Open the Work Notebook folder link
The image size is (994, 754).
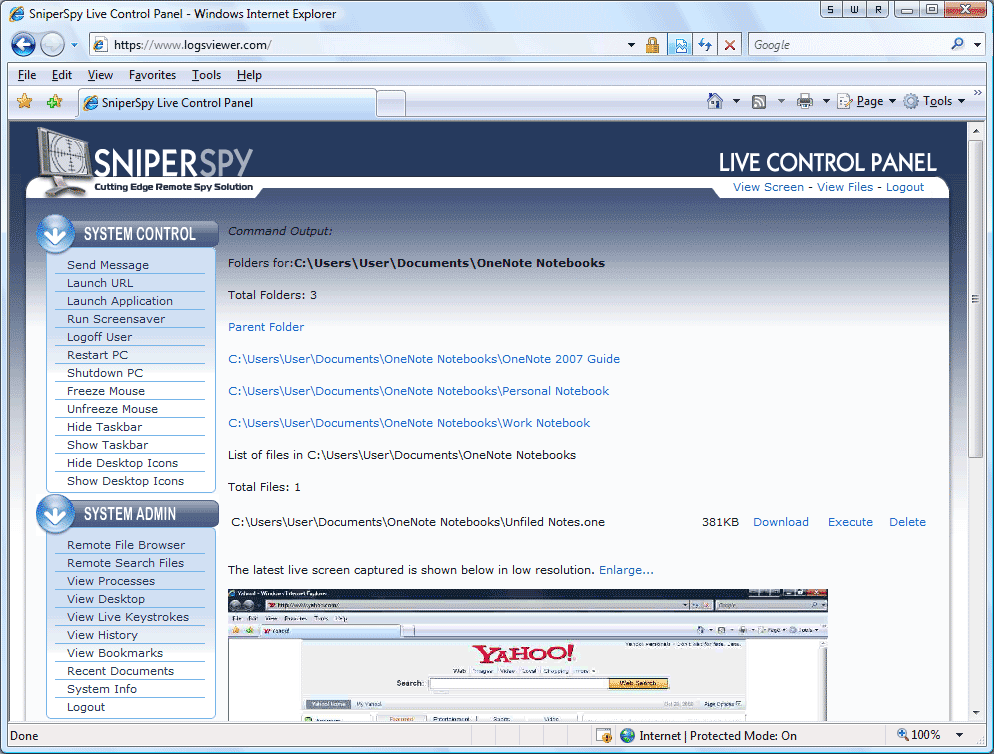(409, 423)
